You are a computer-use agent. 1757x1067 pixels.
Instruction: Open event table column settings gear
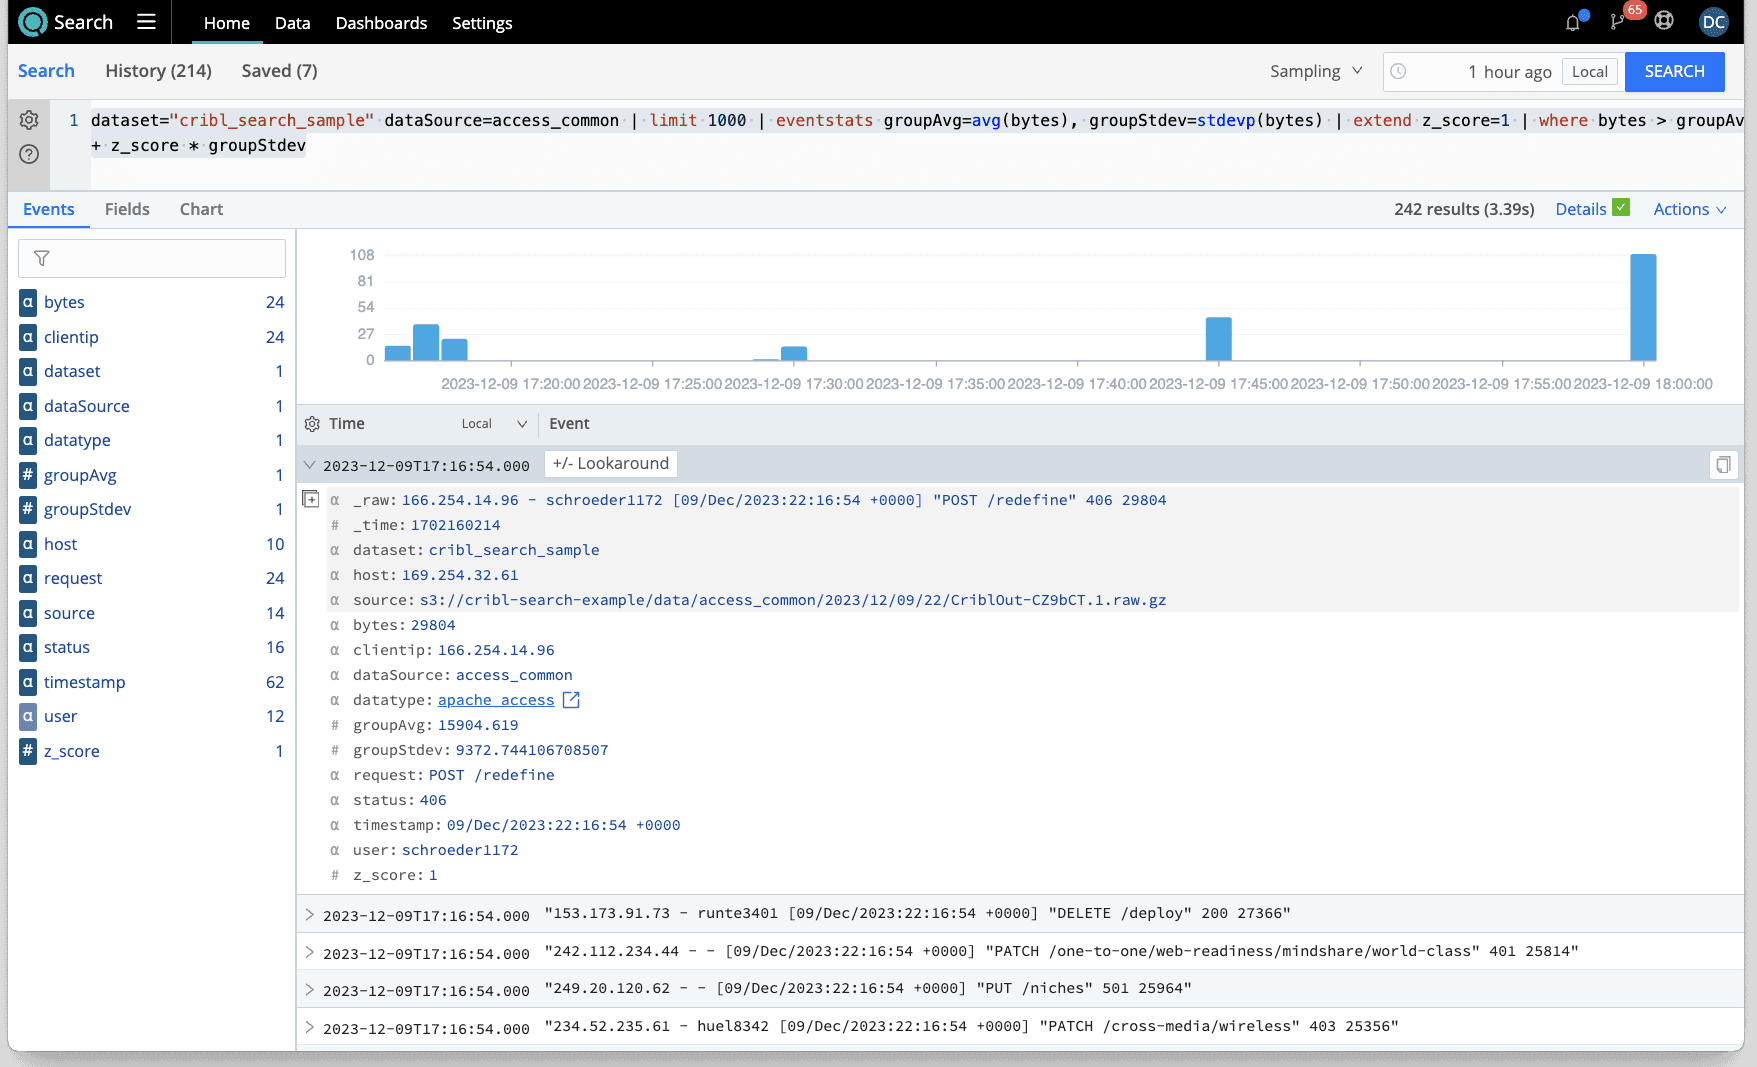[312, 424]
